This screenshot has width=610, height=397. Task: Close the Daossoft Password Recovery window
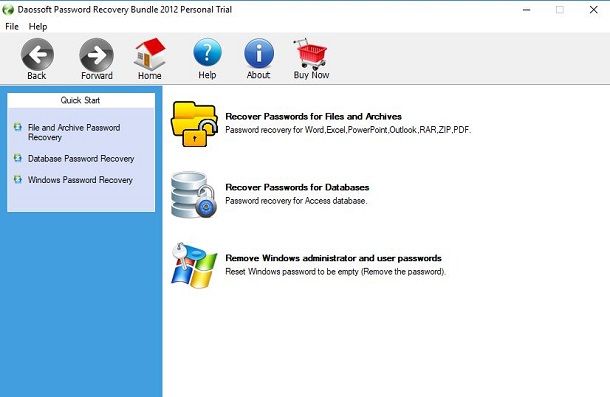click(594, 10)
